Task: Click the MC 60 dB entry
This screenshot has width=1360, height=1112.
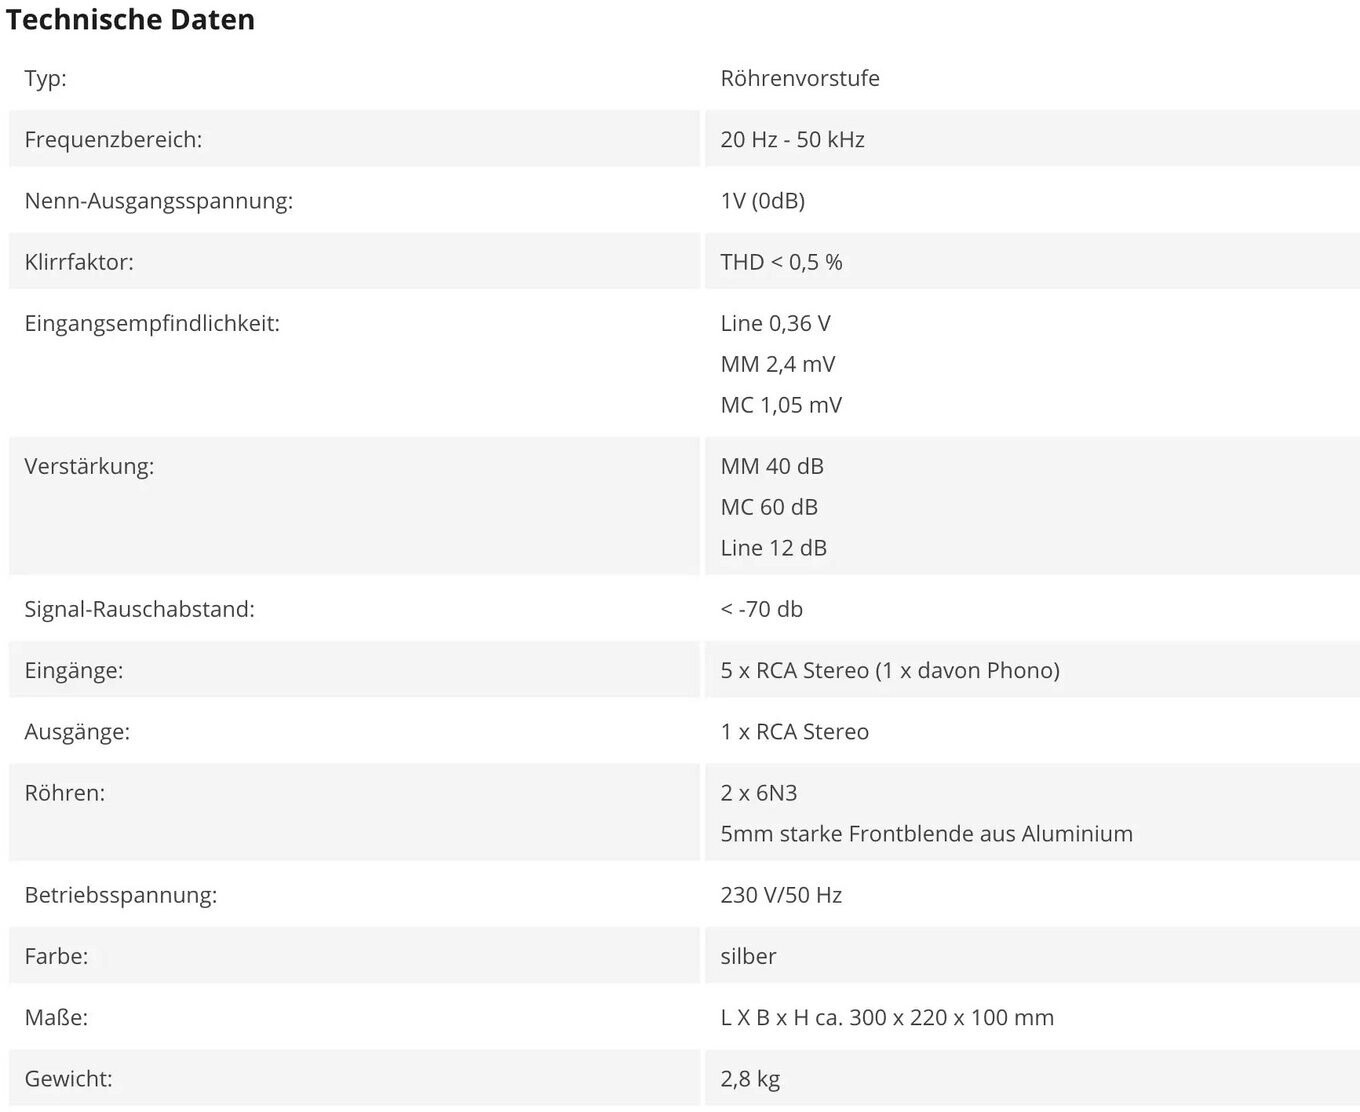Action: (769, 507)
